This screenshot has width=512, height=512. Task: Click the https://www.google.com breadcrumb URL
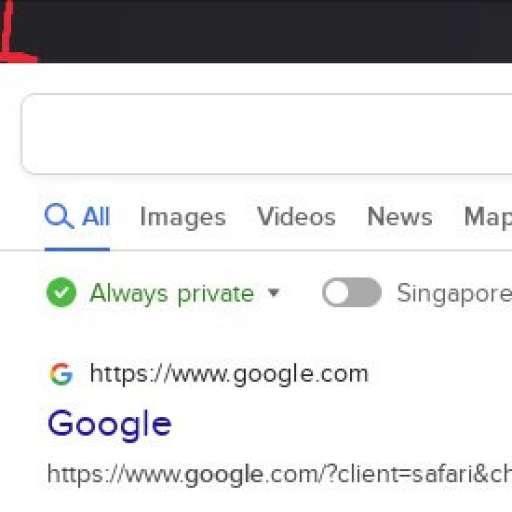click(229, 374)
